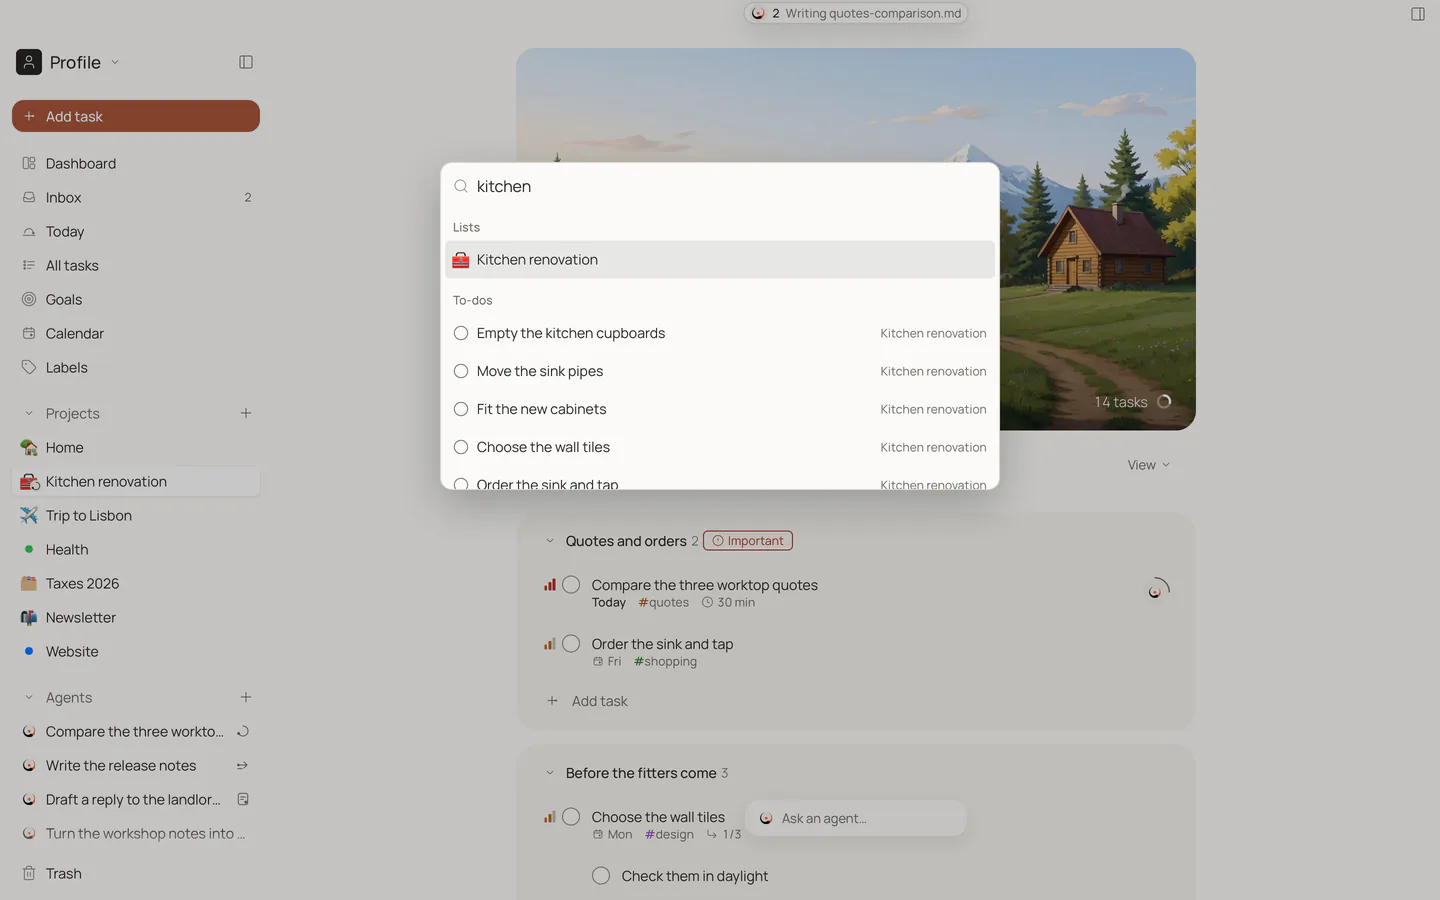Open the Profile dropdown menu

[68, 62]
